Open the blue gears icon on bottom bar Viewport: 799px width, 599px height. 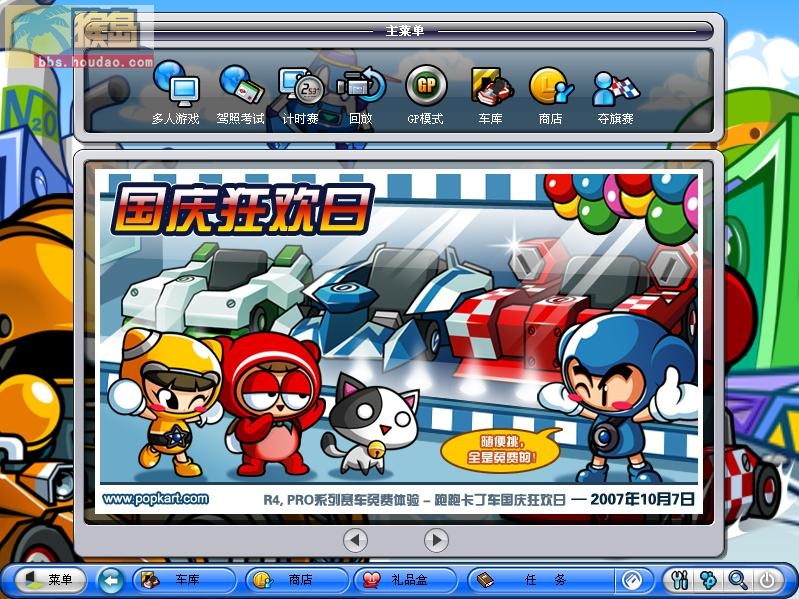(709, 580)
